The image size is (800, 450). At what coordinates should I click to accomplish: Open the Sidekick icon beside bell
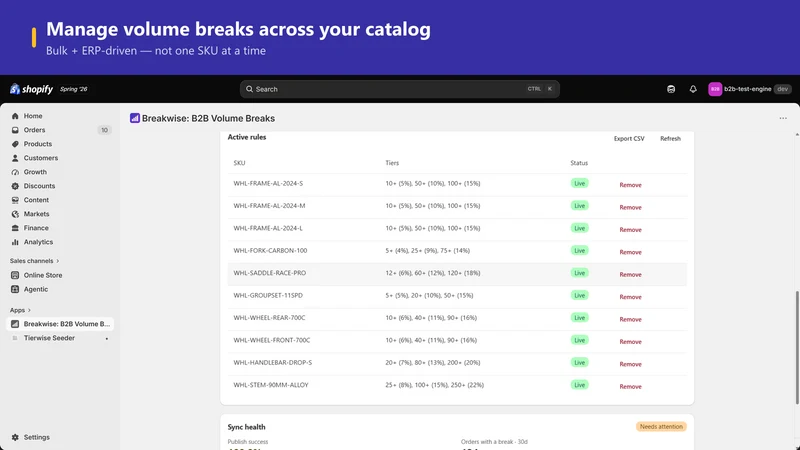point(671,89)
